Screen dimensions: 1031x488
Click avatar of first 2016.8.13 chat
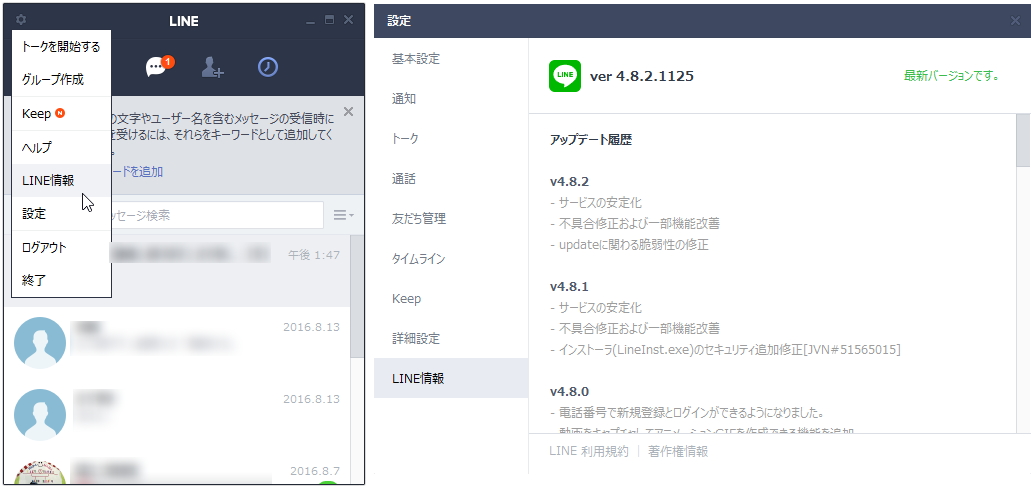(40, 343)
